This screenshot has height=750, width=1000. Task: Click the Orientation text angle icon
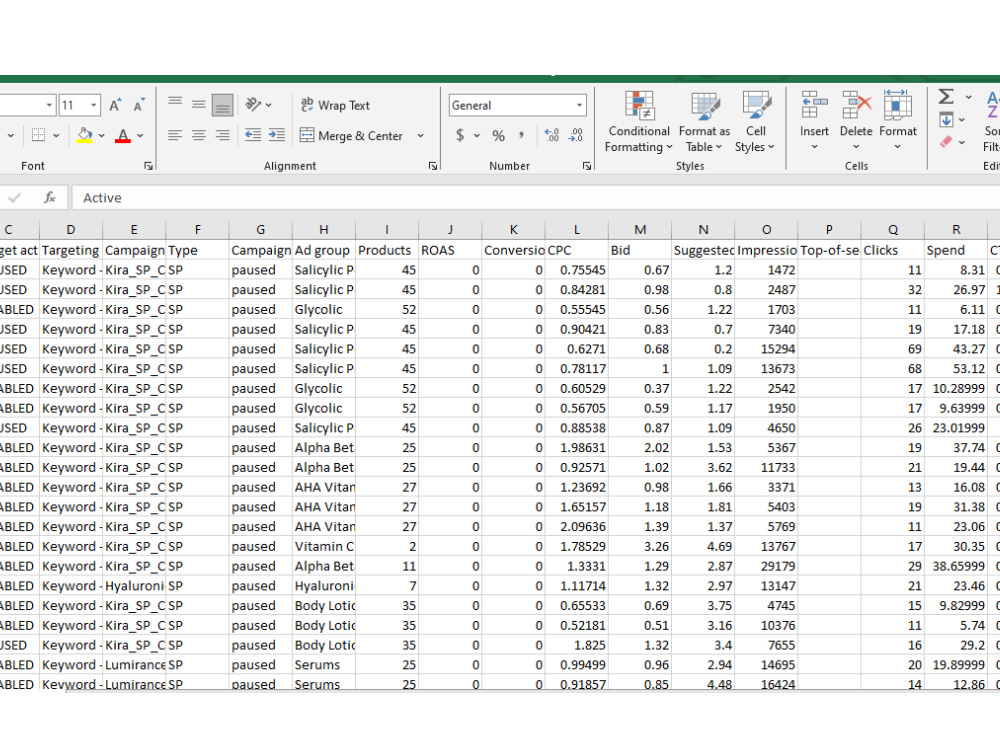pos(254,105)
